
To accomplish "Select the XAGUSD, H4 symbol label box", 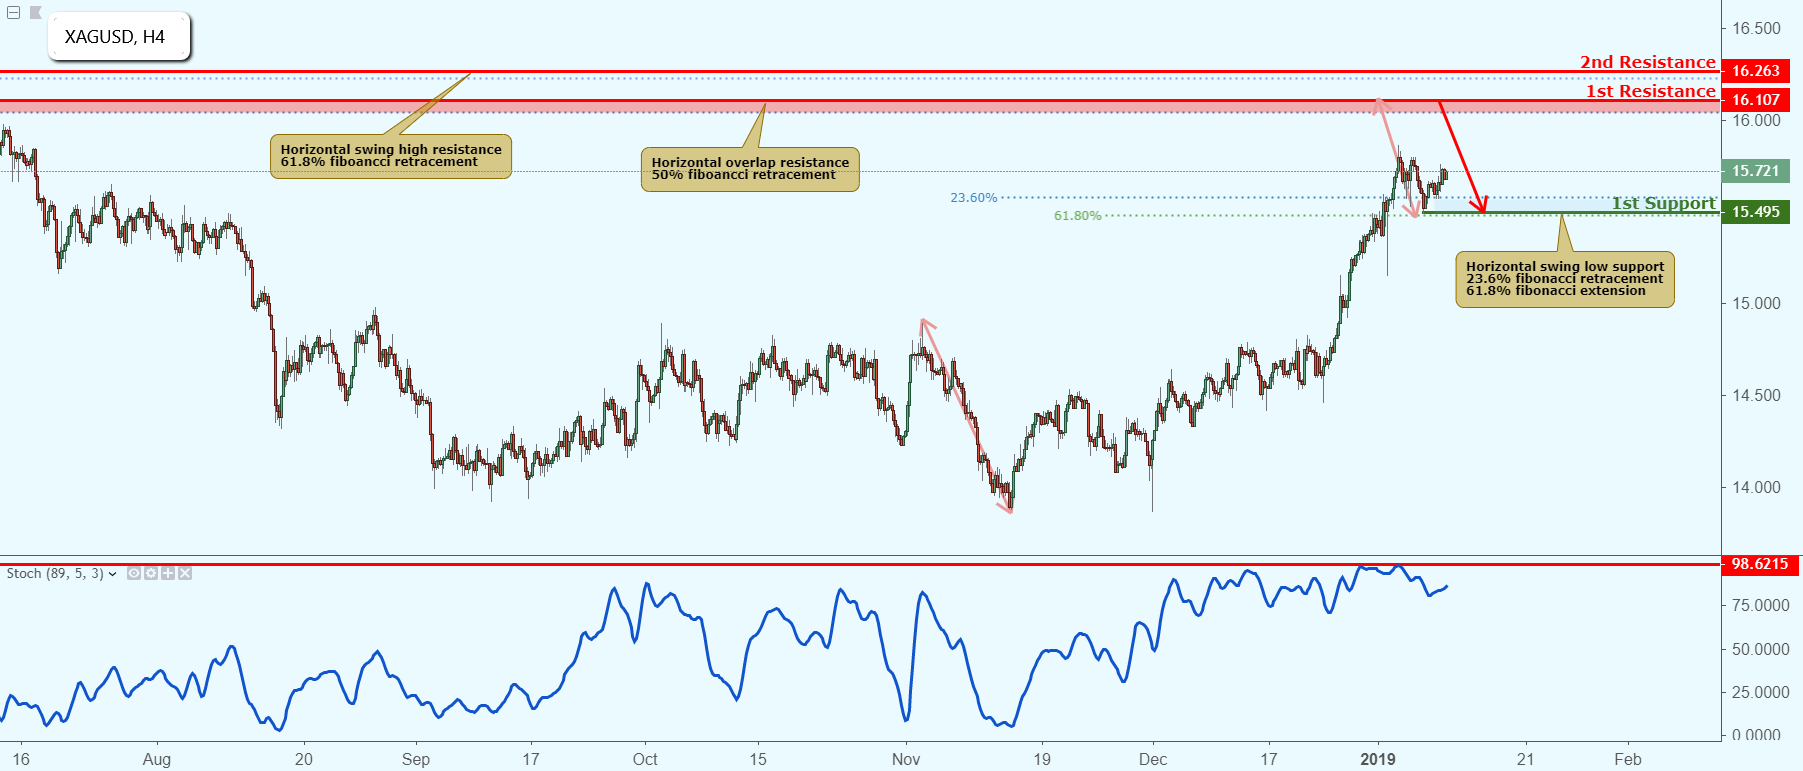I will pyautogui.click(x=119, y=37).
